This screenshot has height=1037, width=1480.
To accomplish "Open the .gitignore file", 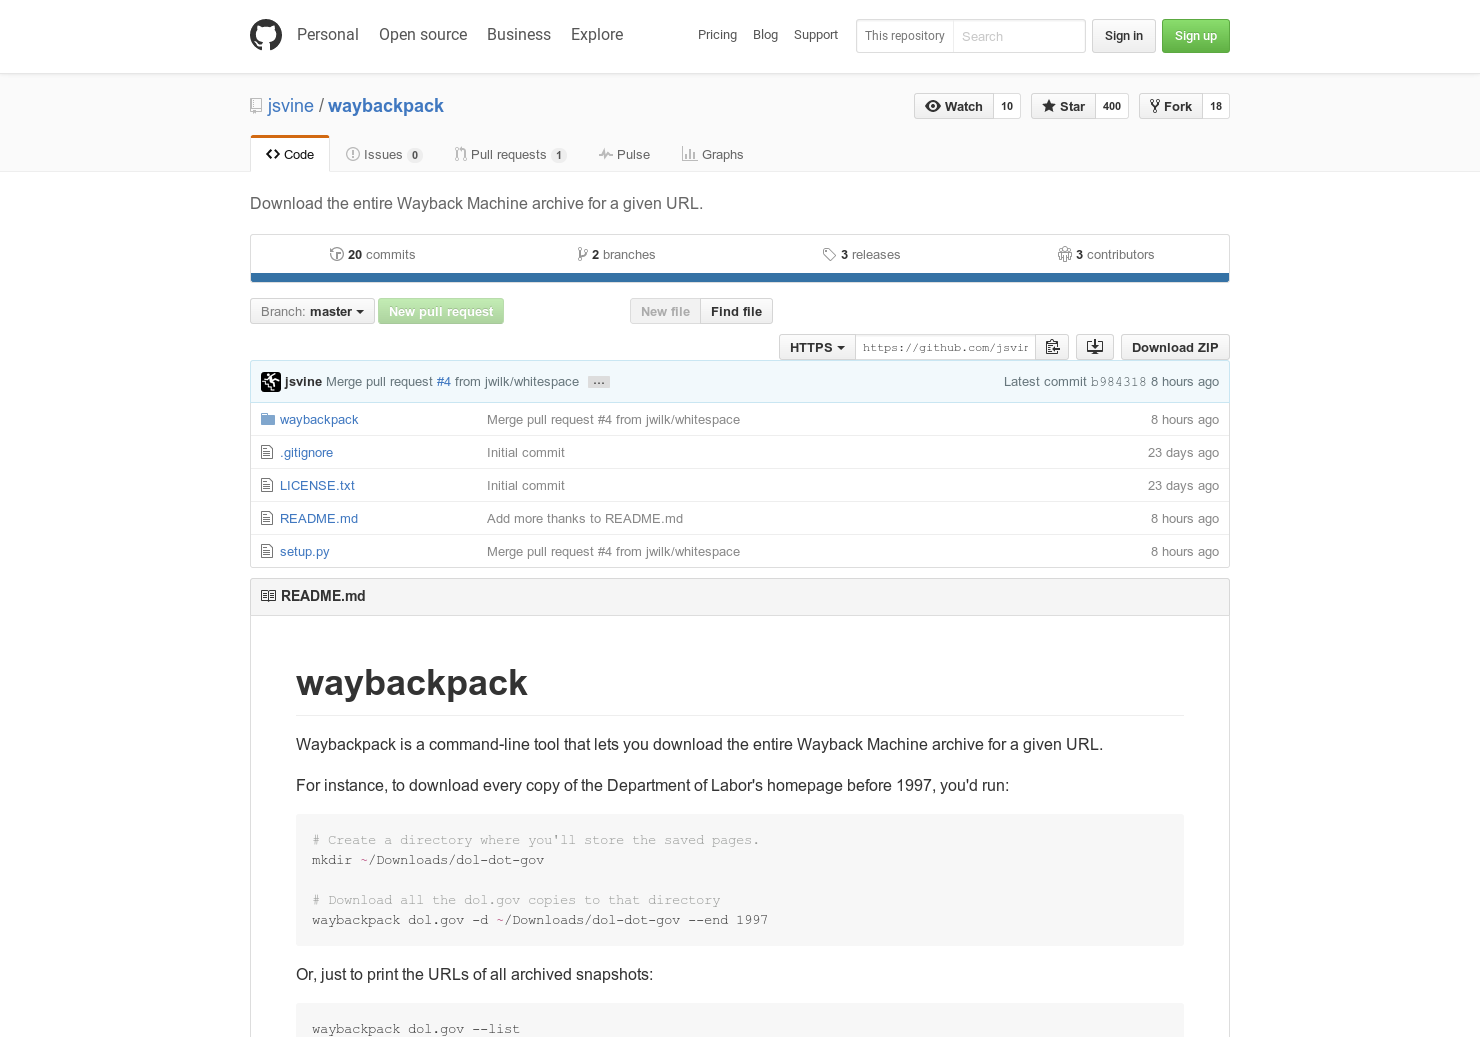I will click(x=306, y=452).
